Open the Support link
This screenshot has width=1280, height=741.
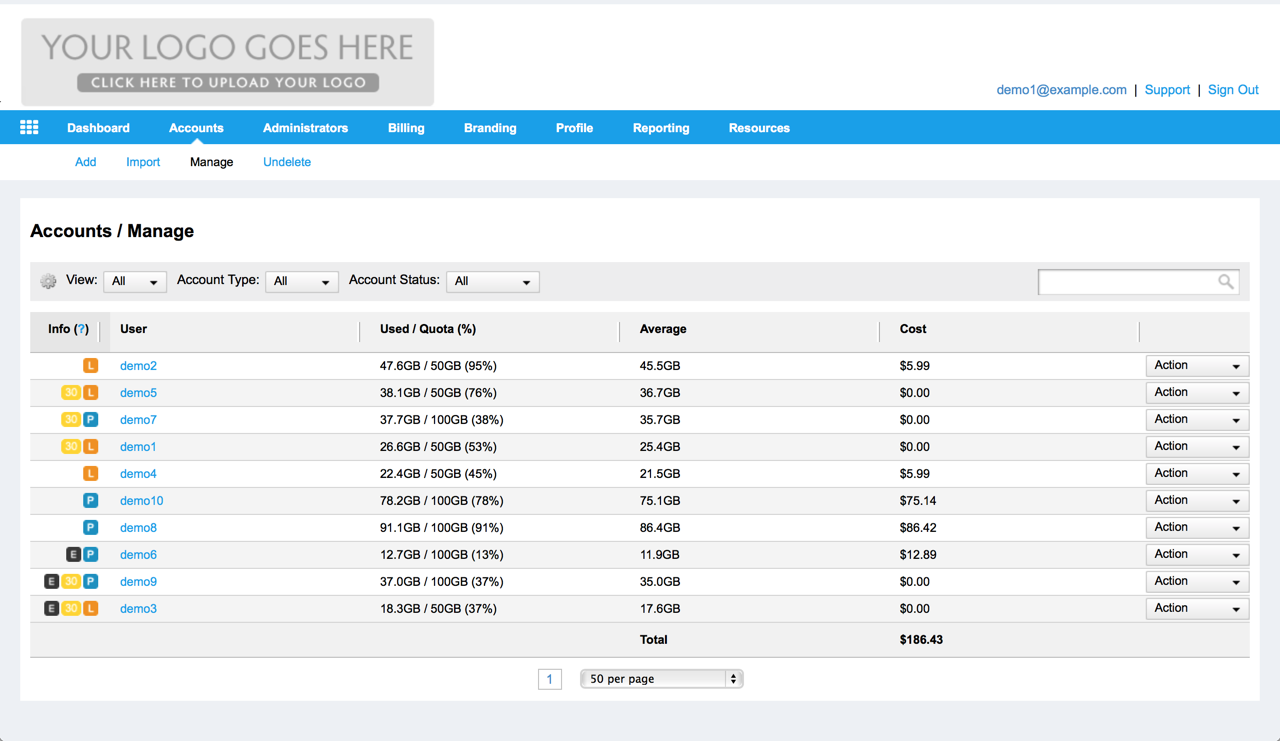click(1167, 90)
